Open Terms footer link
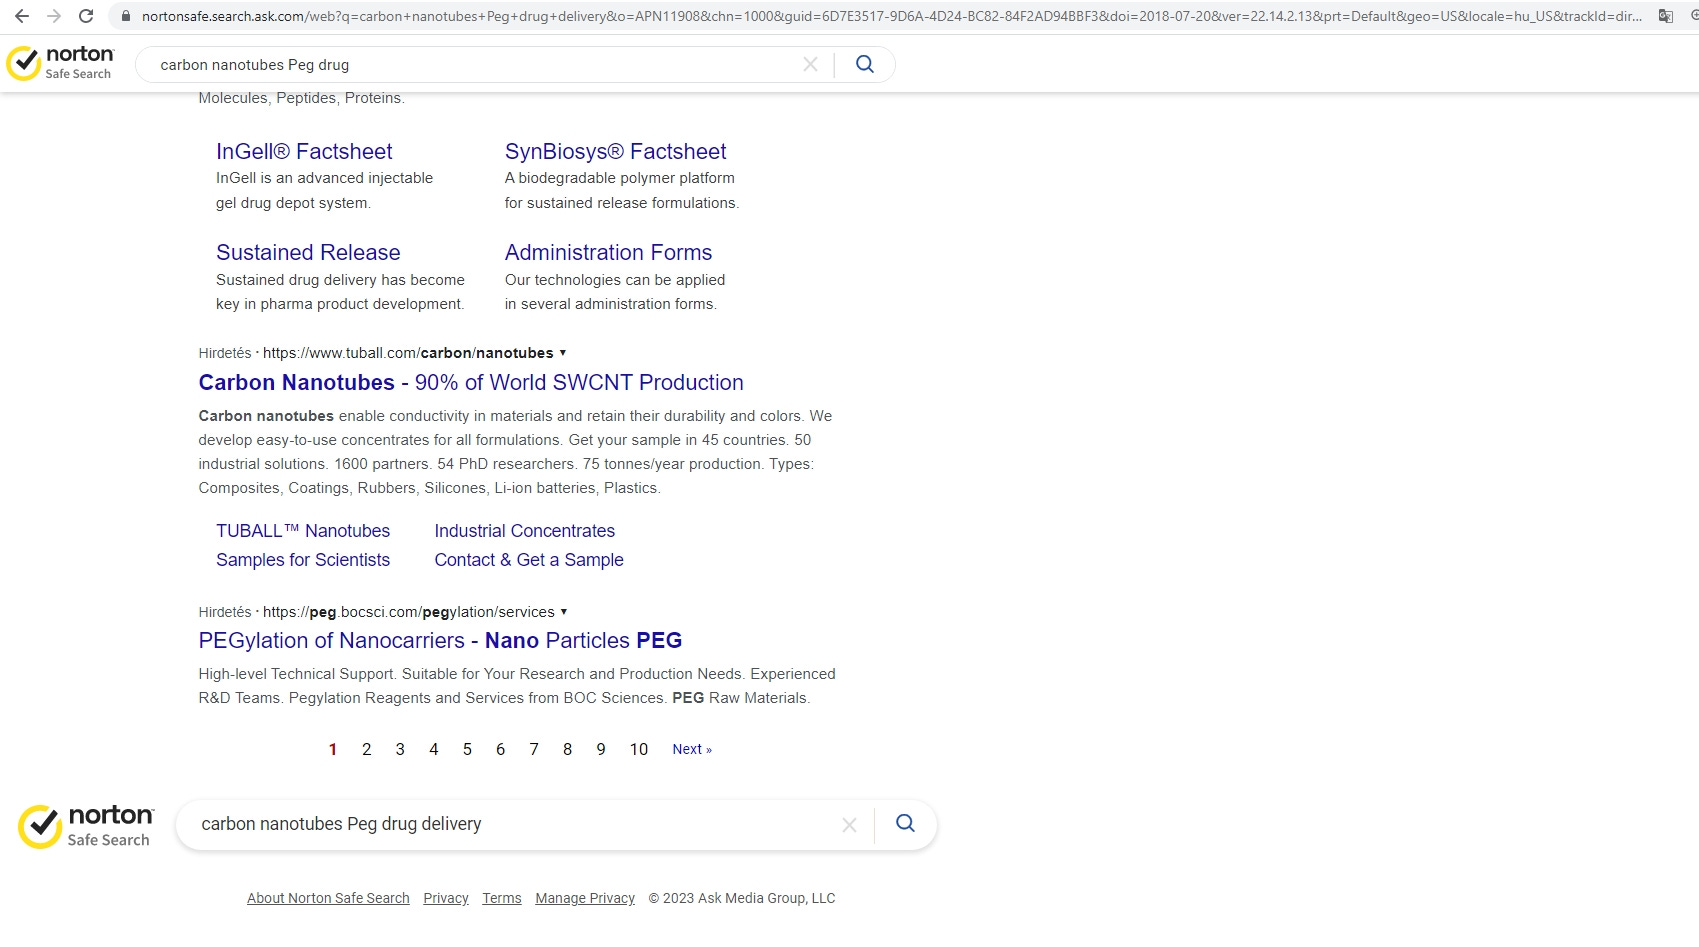The width and height of the screenshot is (1699, 947). click(502, 898)
